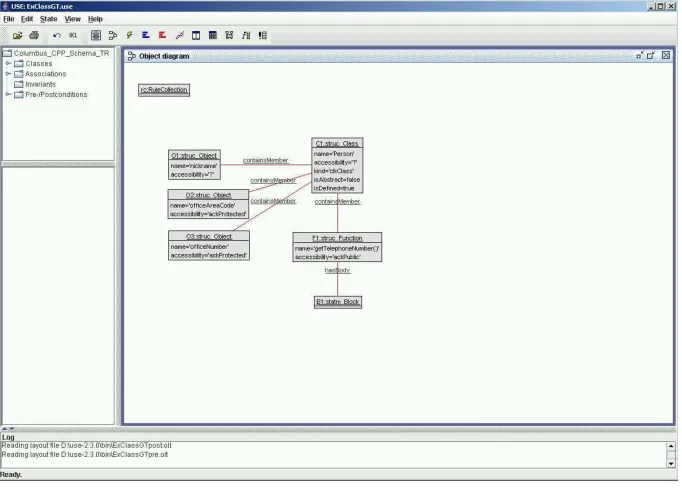Select the Pre-/Postconditions folder in tree
Image resolution: width=682 pixels, height=488 pixels.
pyautogui.click(x=51, y=94)
